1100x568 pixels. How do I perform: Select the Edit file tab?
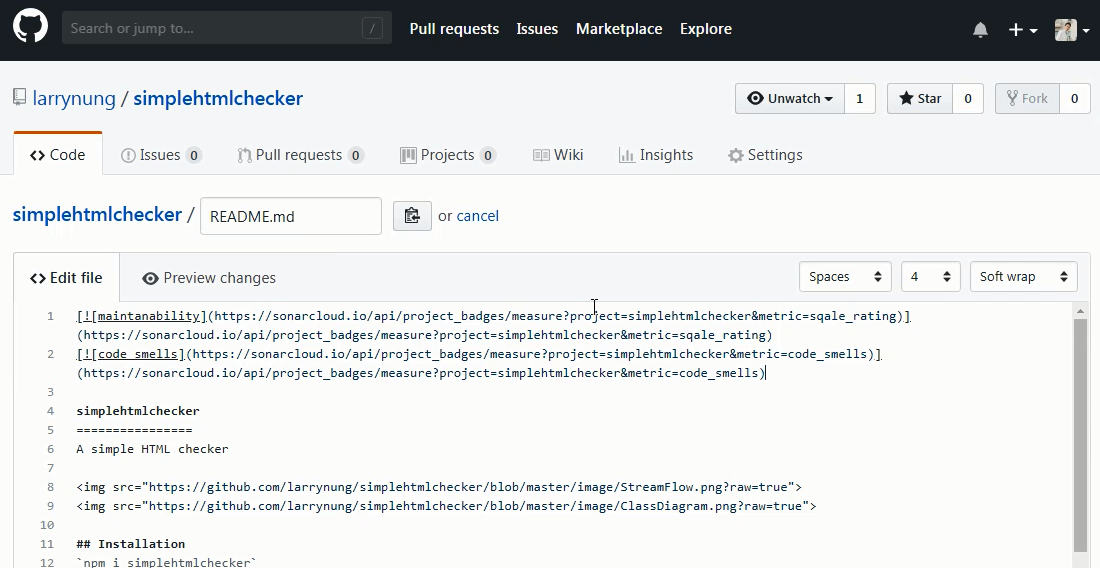point(67,278)
